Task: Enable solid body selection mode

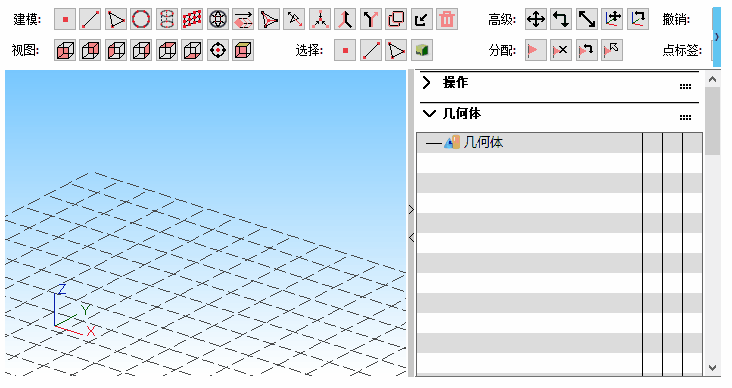Action: click(422, 50)
